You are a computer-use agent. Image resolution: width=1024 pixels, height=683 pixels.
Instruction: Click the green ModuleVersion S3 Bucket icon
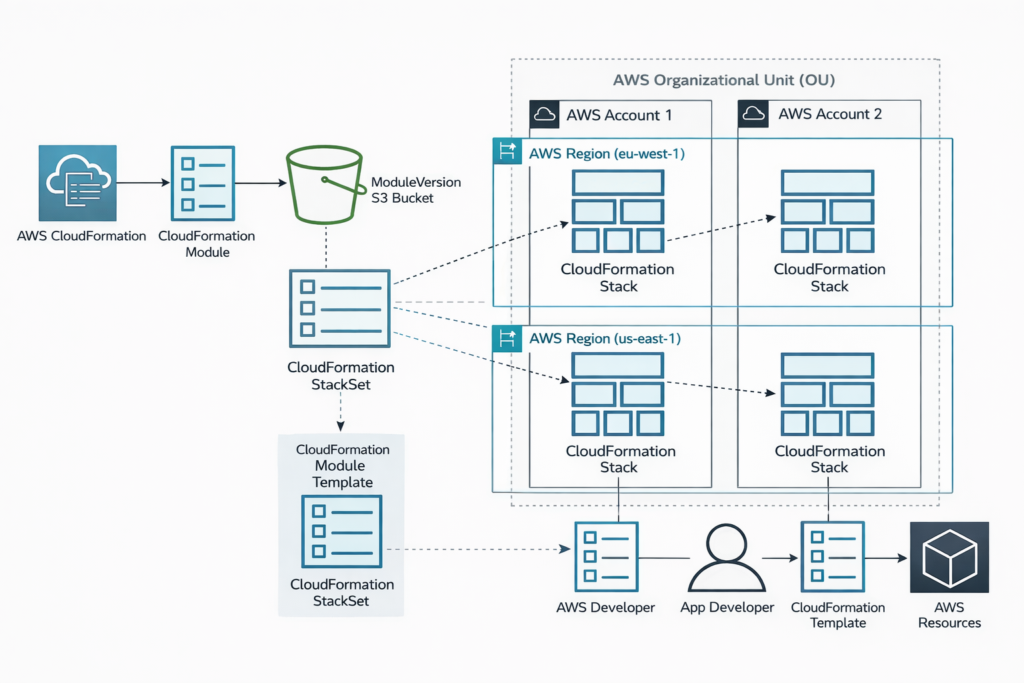pyautogui.click(x=323, y=185)
